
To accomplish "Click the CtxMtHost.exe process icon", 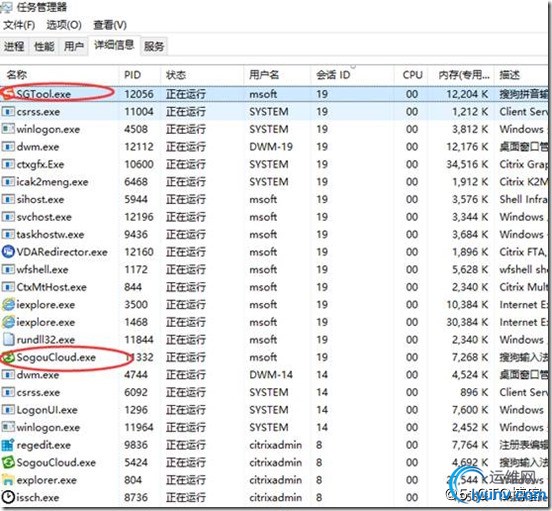I will (x=8, y=287).
